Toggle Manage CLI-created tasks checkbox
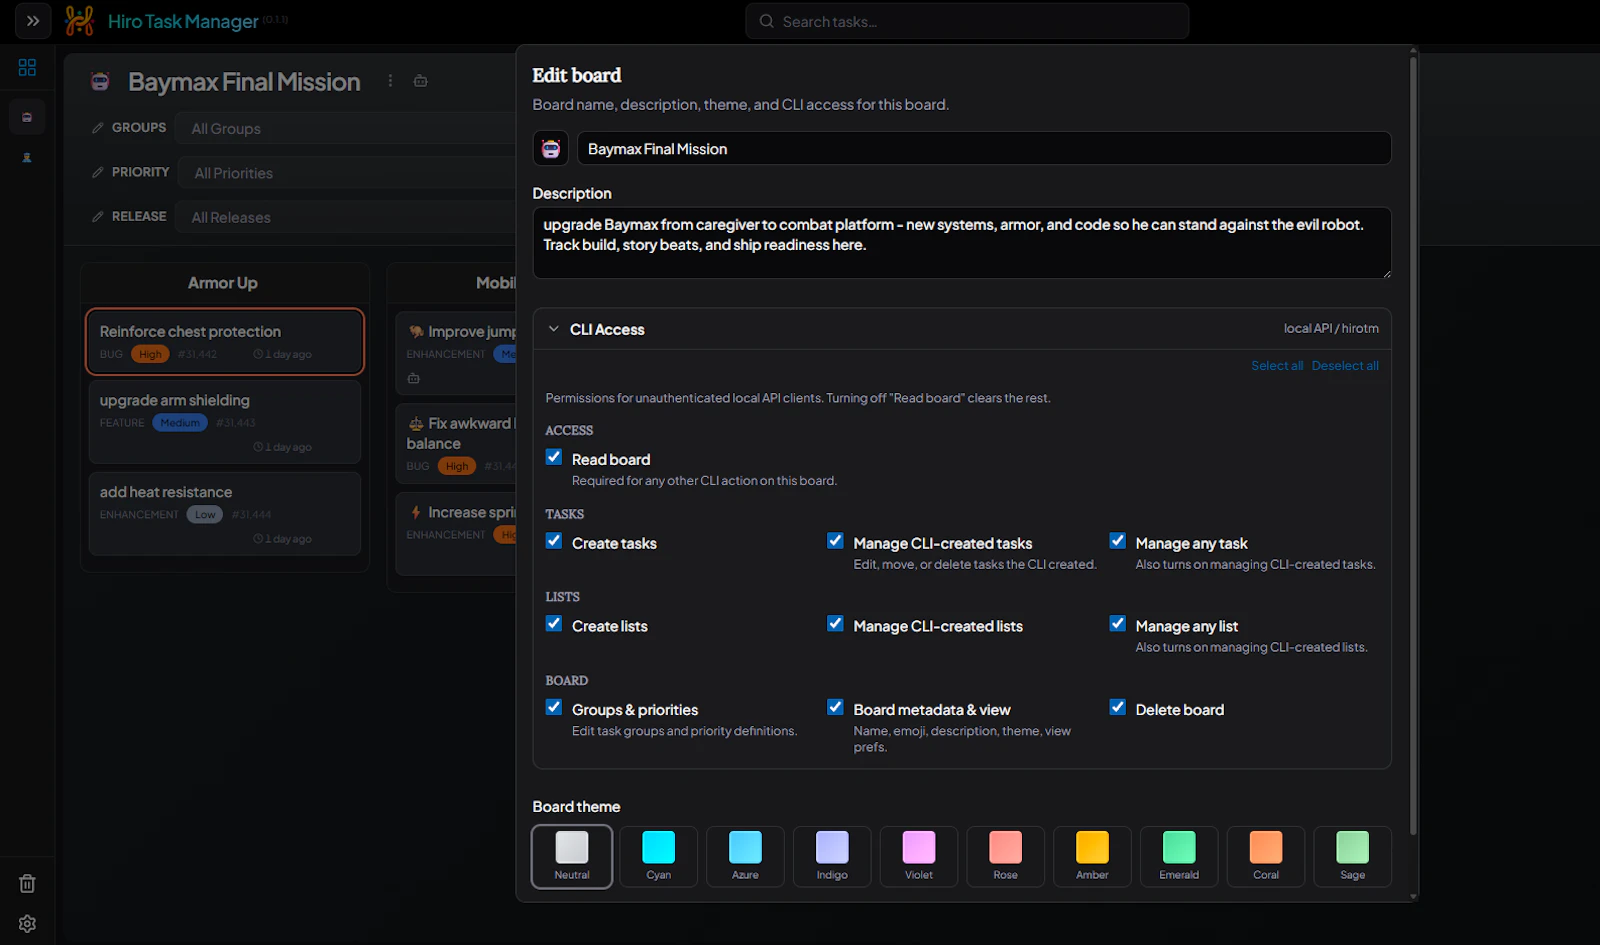Viewport: 1600px width, 945px height. tap(835, 541)
